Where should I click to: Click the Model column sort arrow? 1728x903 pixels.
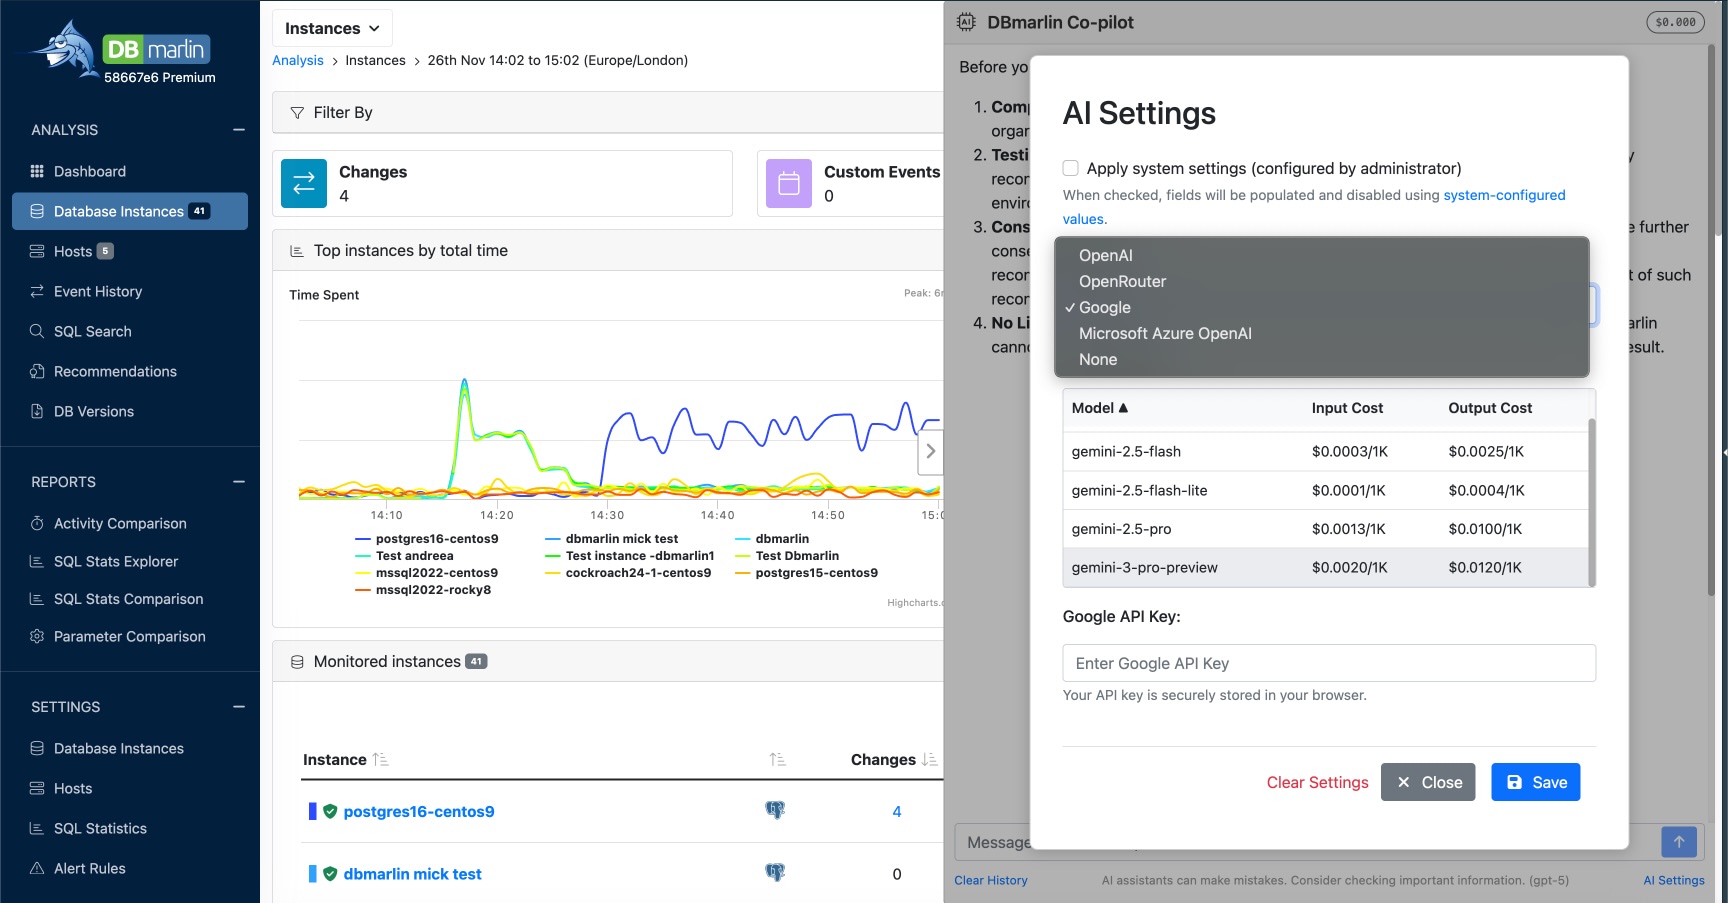tap(1123, 408)
